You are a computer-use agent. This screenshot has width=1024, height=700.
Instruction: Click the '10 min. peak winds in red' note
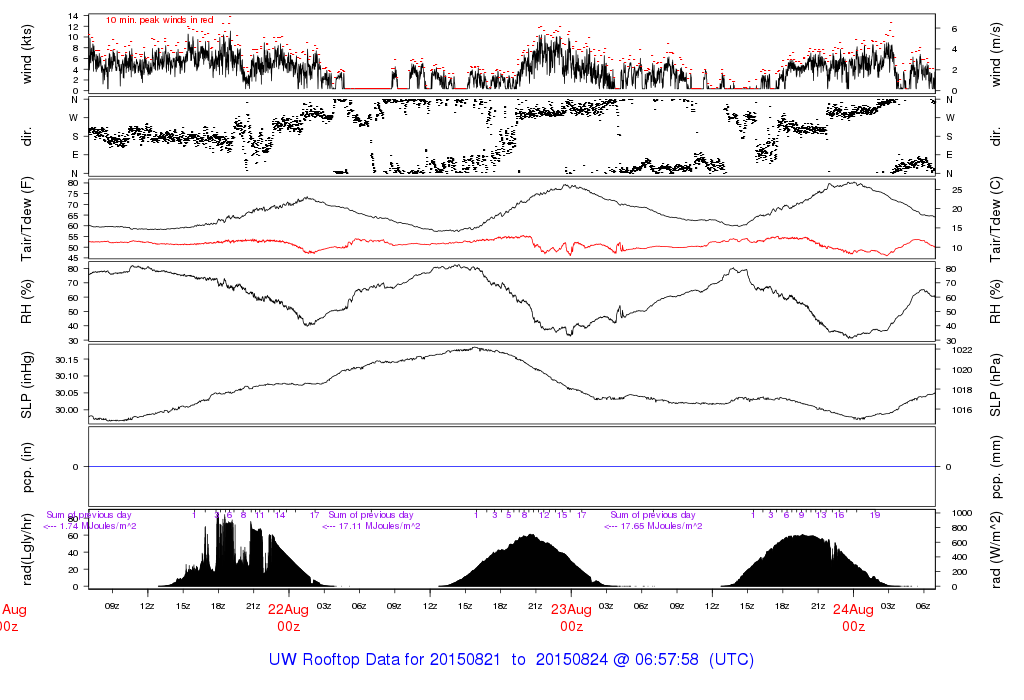[x=159, y=20]
